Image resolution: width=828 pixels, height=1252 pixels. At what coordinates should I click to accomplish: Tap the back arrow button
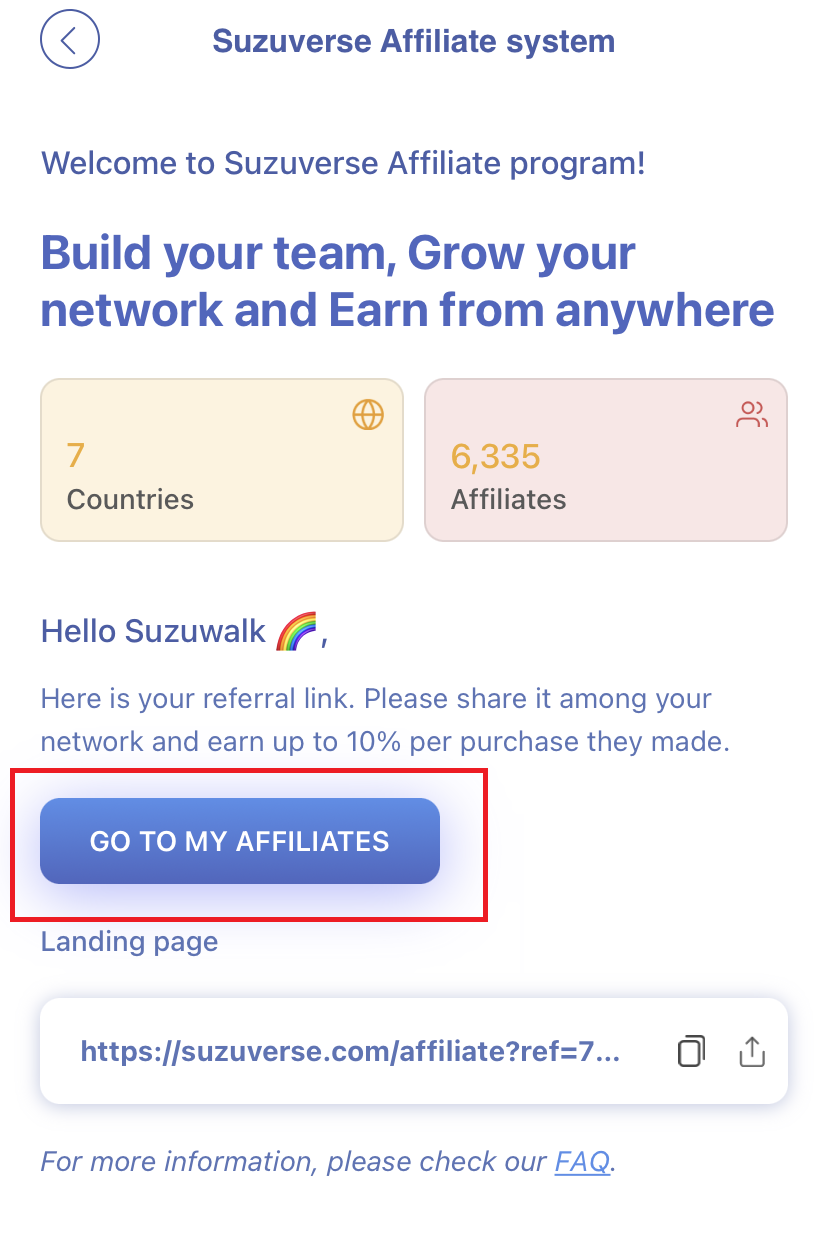point(69,40)
